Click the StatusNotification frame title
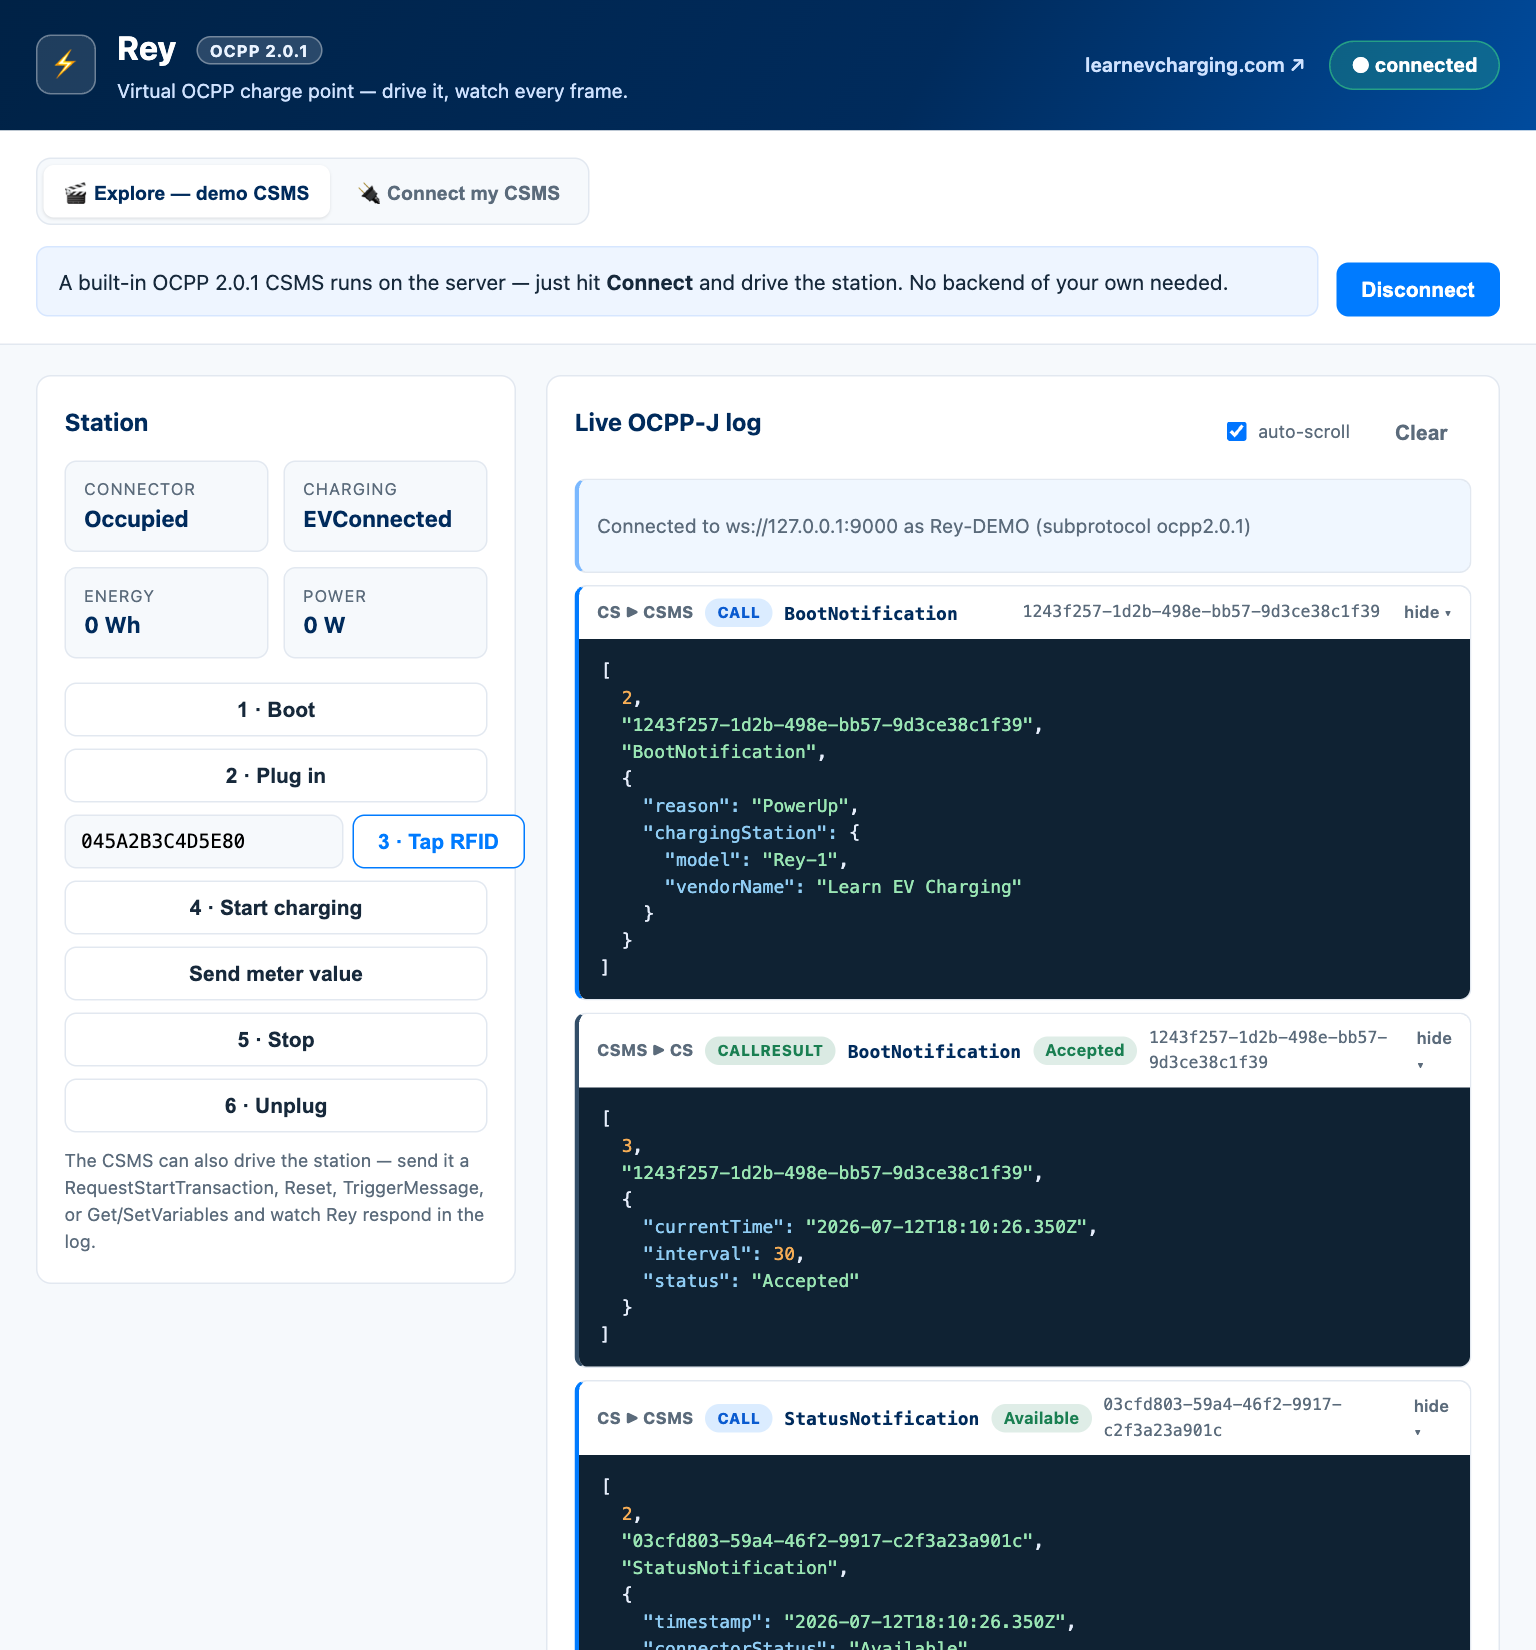1536x1650 pixels. click(x=881, y=1419)
